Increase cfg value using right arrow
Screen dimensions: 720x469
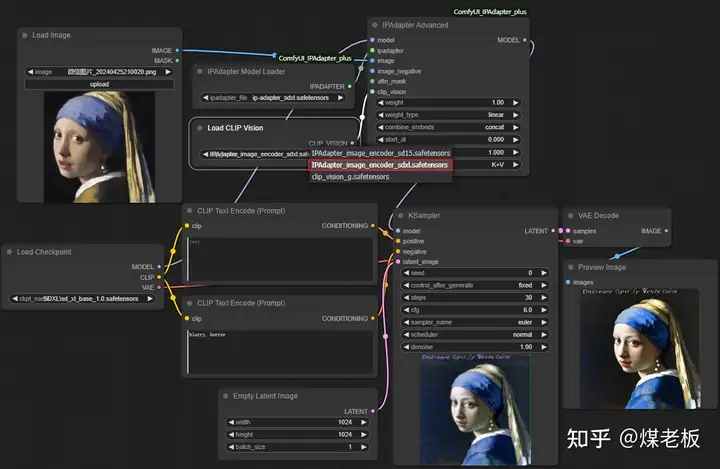[x=544, y=310]
